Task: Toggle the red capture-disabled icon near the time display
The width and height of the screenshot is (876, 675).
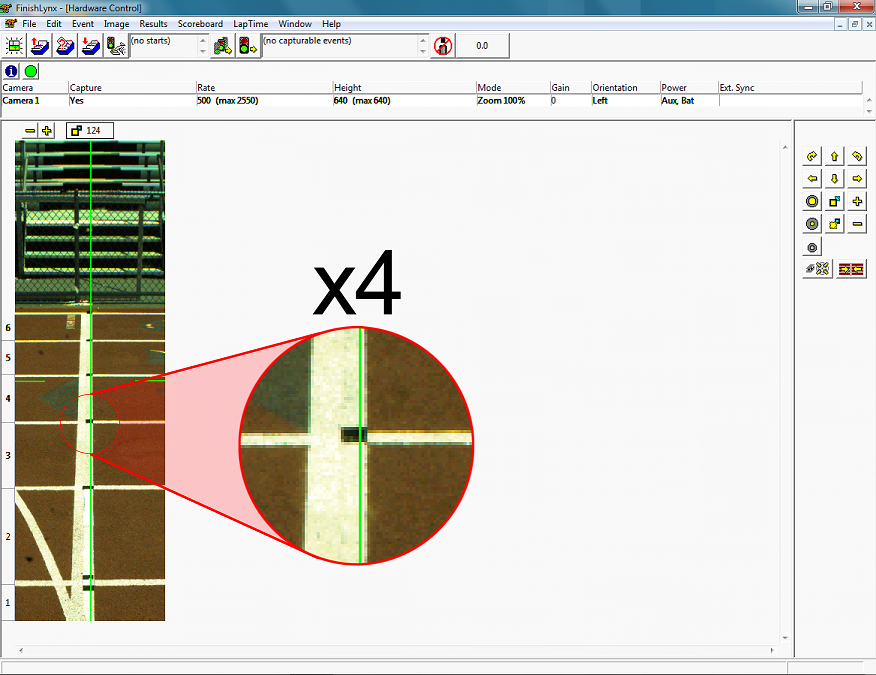Action: click(x=442, y=45)
